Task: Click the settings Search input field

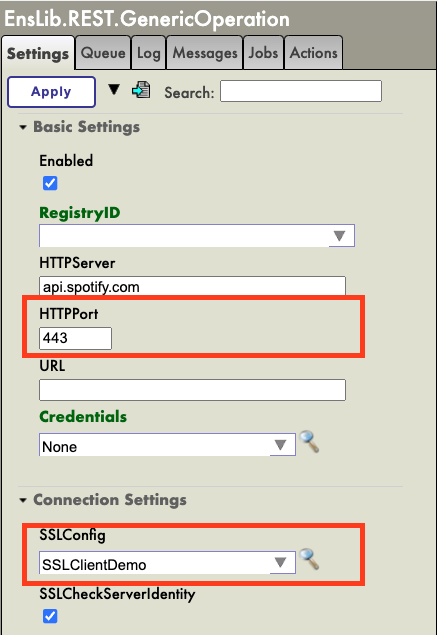Action: pyautogui.click(x=301, y=91)
